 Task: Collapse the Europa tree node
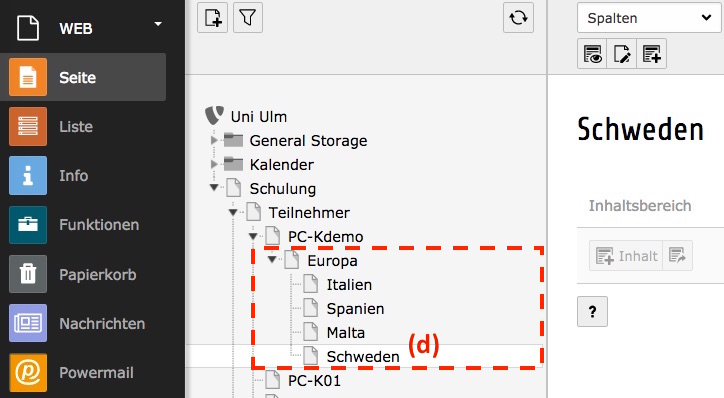(272, 259)
